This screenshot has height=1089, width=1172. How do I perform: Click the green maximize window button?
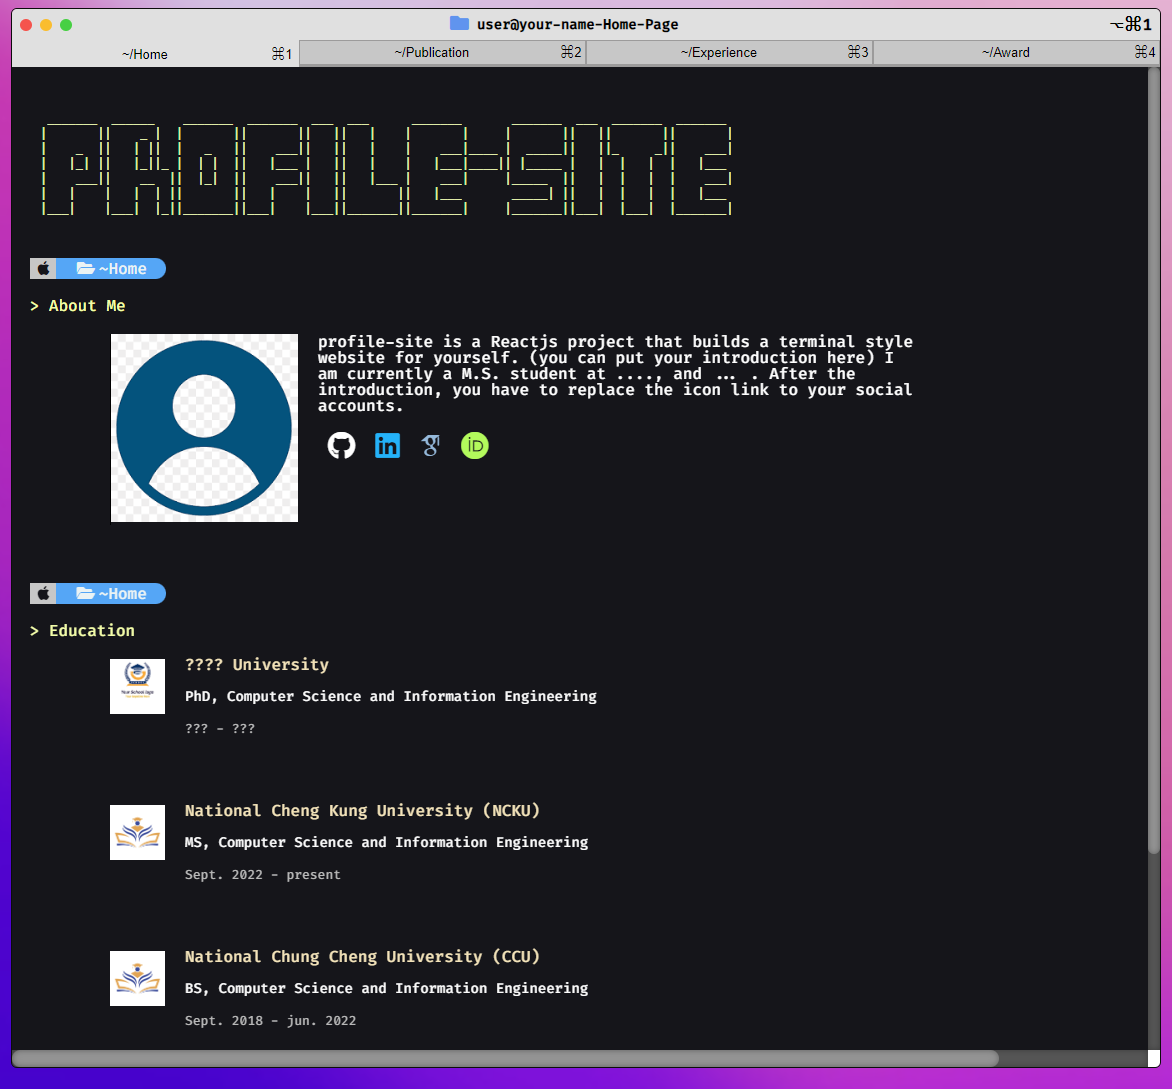(x=66, y=25)
